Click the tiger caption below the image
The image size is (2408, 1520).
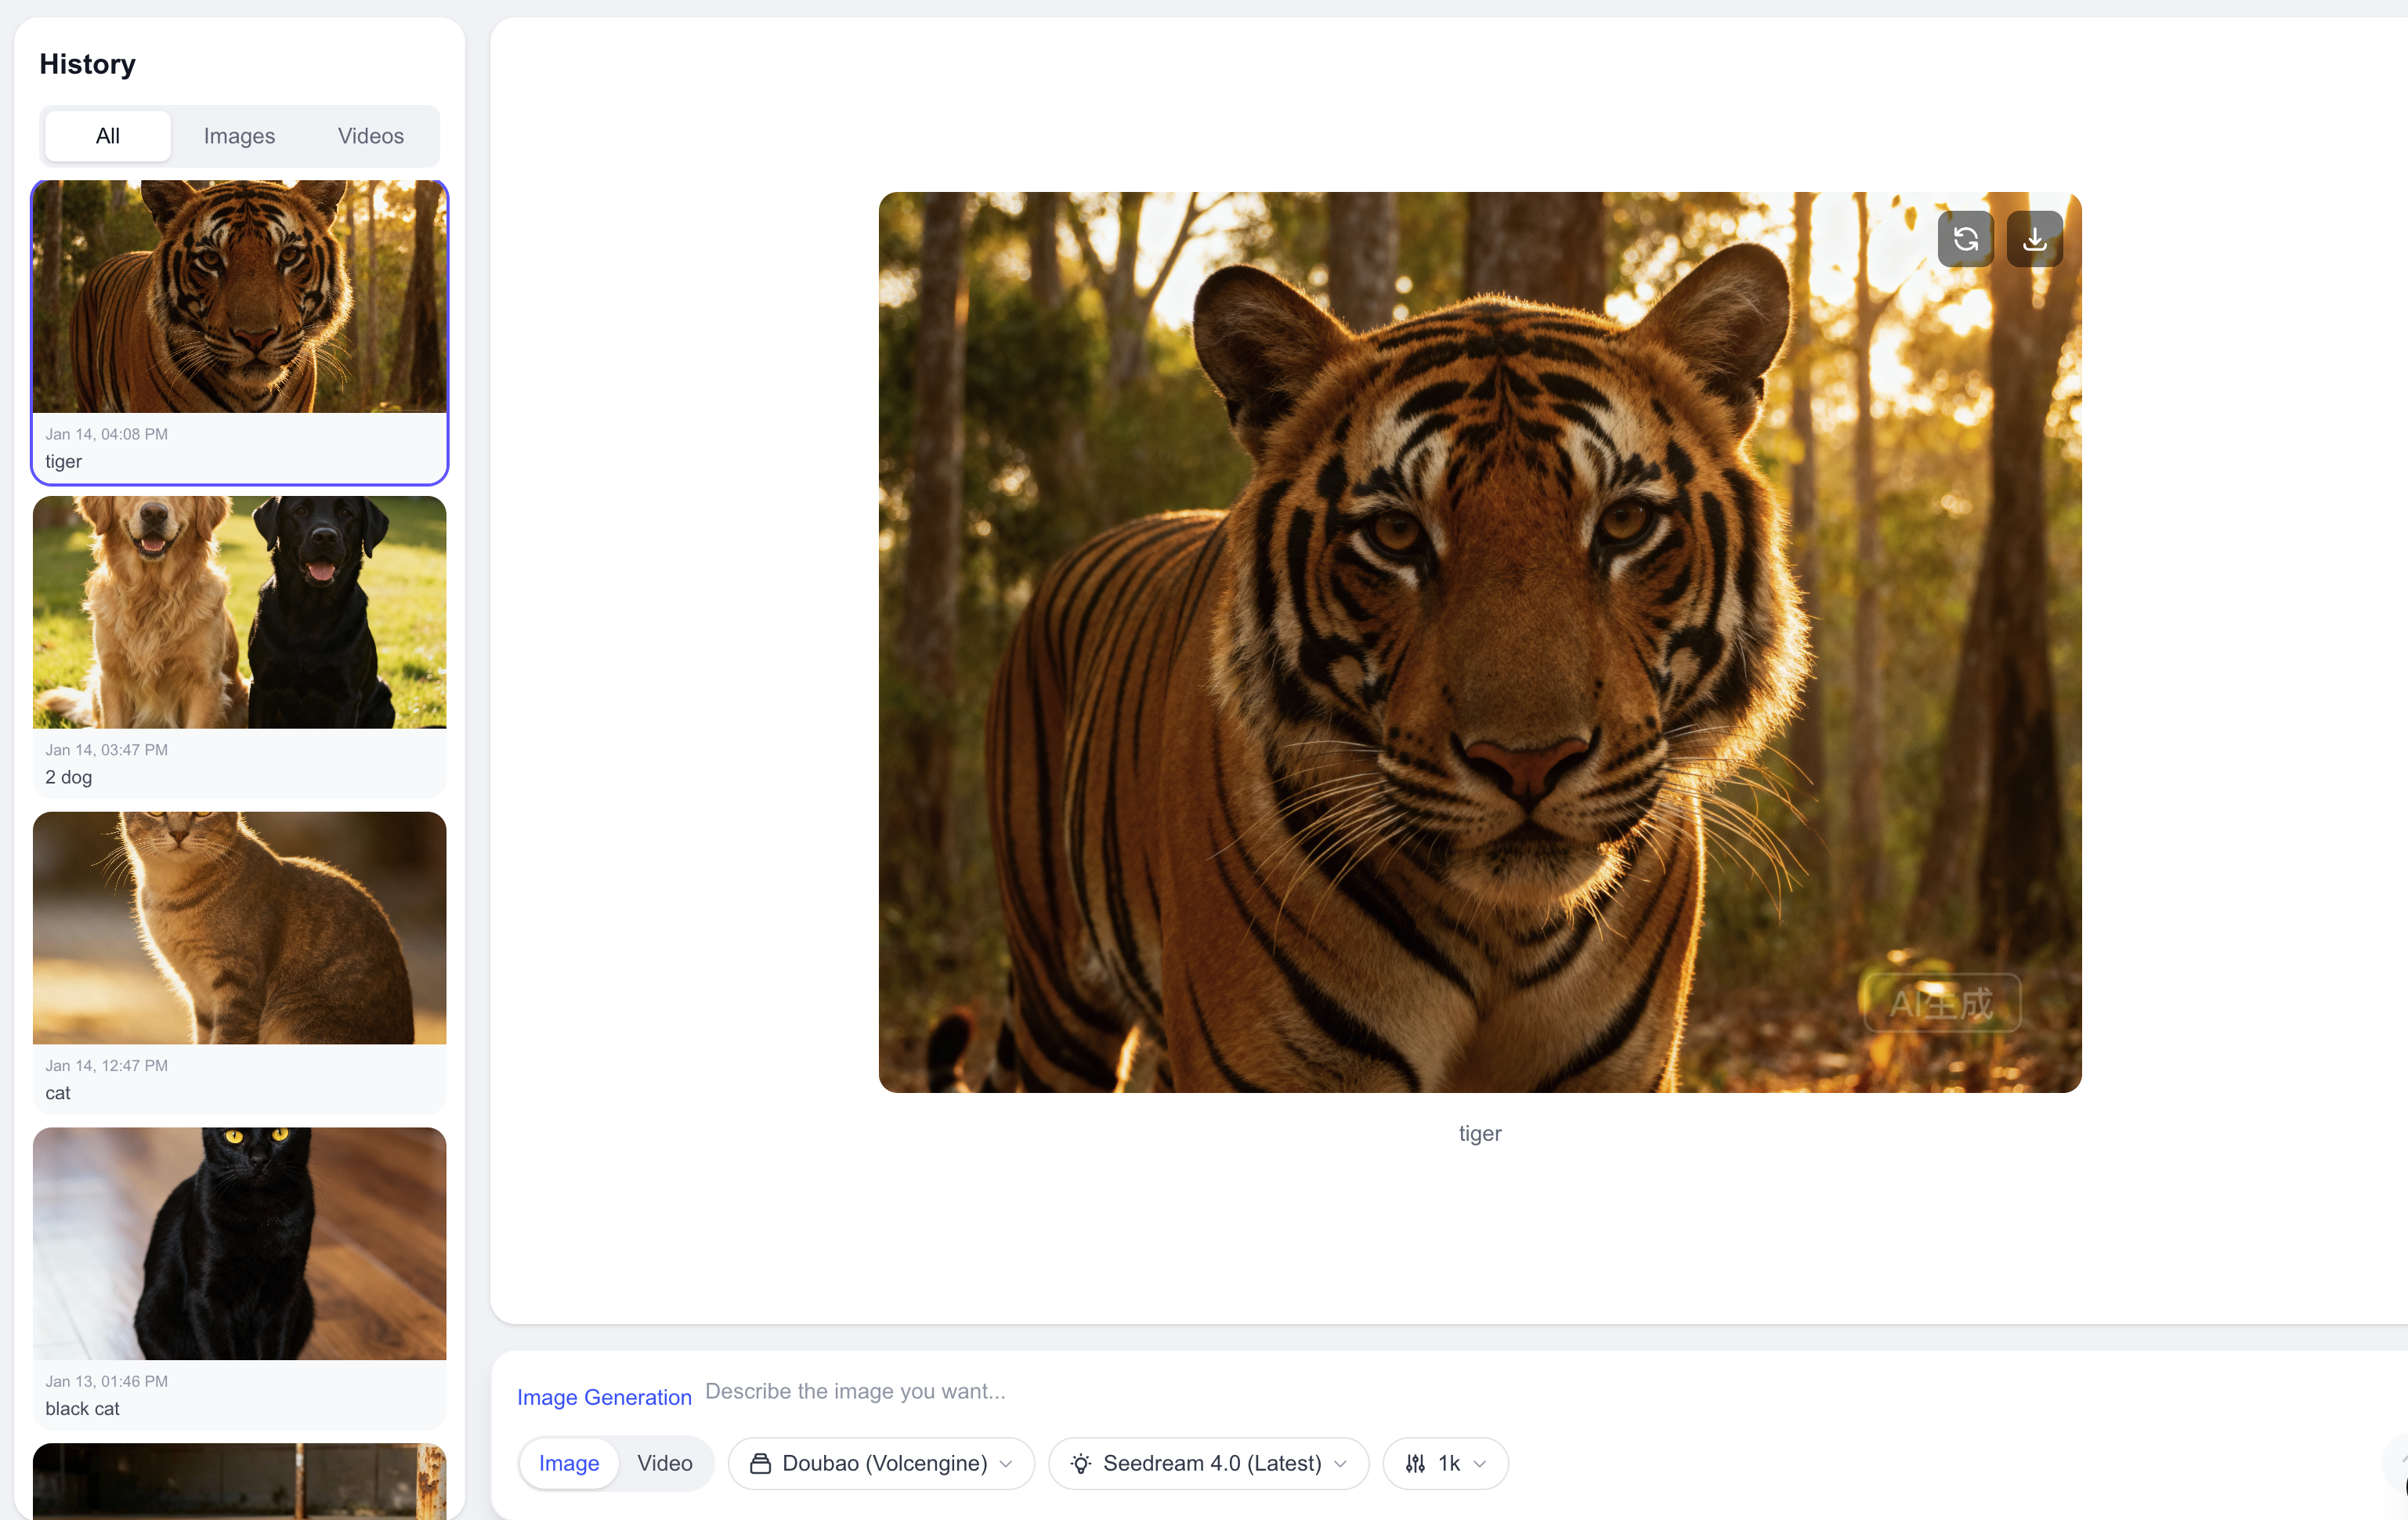pyautogui.click(x=1480, y=1133)
